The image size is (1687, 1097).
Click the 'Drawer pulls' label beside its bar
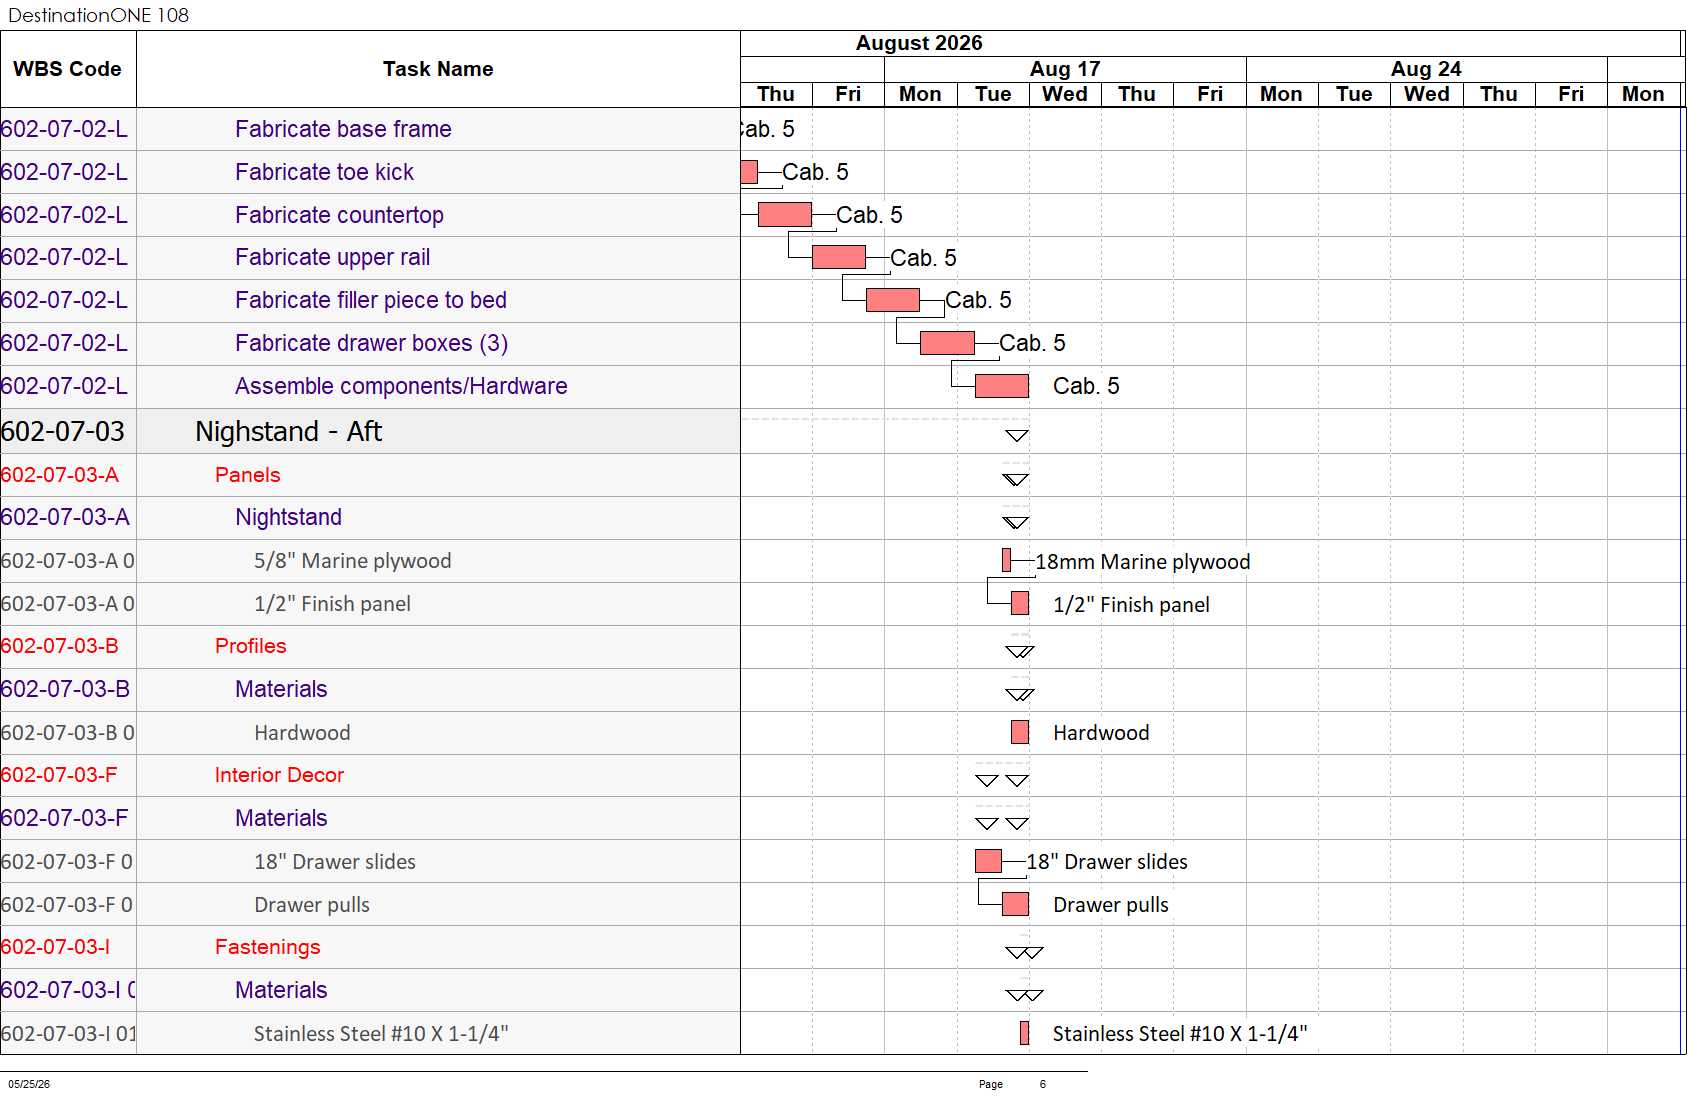coord(1110,905)
